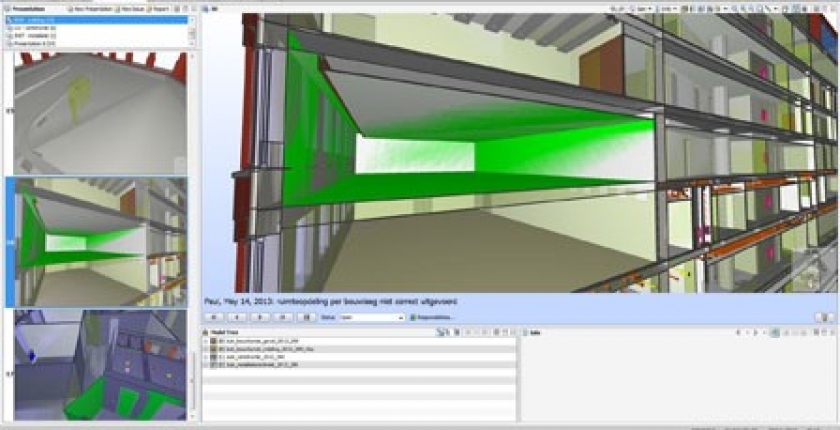This screenshot has width=840, height=430.
Task: Click the Info panel header
Action: (535, 332)
